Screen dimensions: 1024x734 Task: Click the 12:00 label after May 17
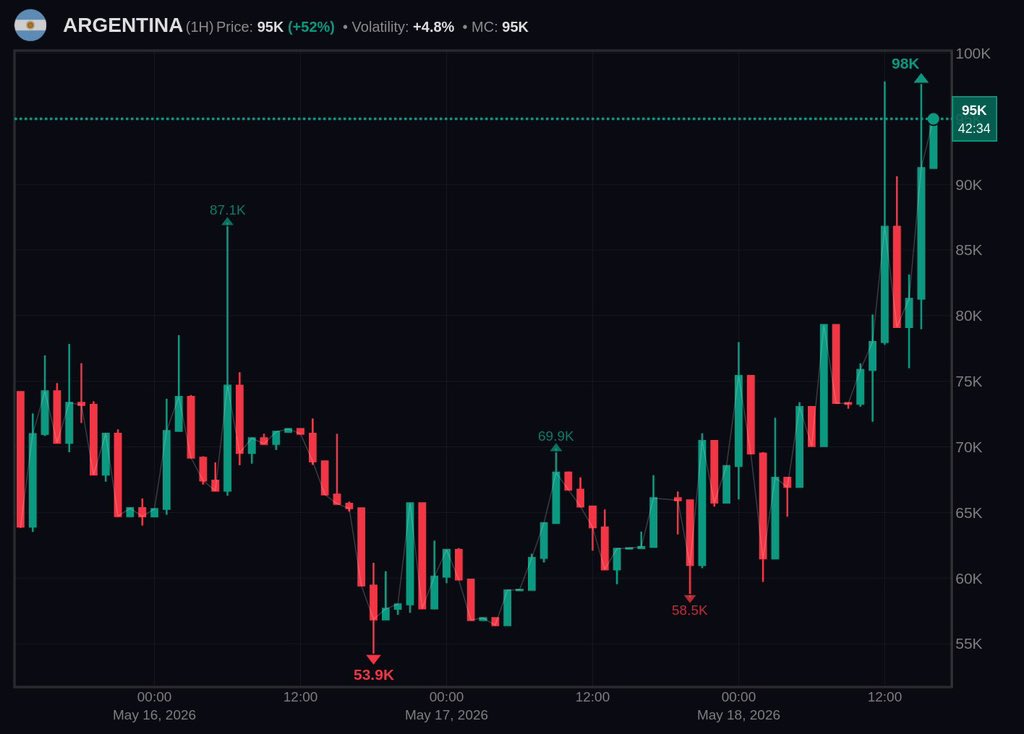[592, 697]
